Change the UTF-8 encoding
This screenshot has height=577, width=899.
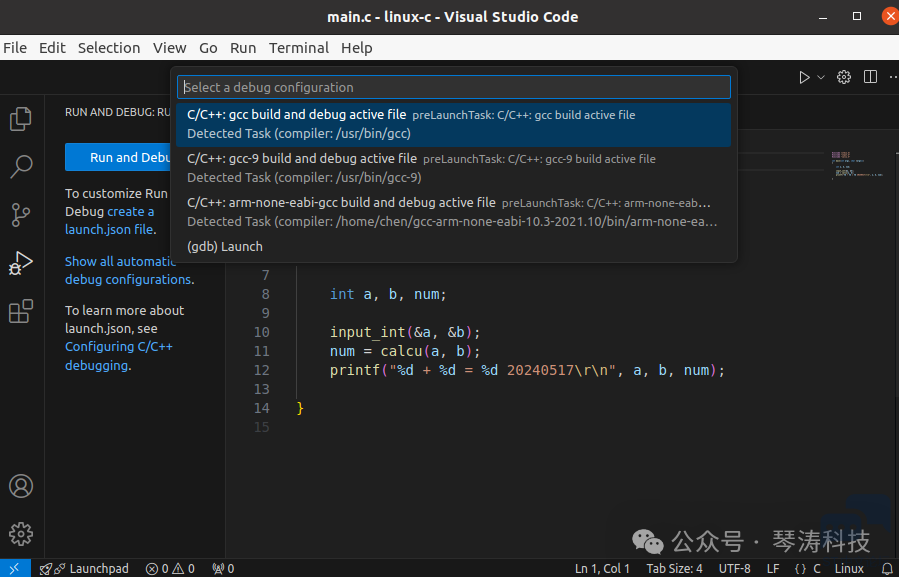[x=734, y=568]
